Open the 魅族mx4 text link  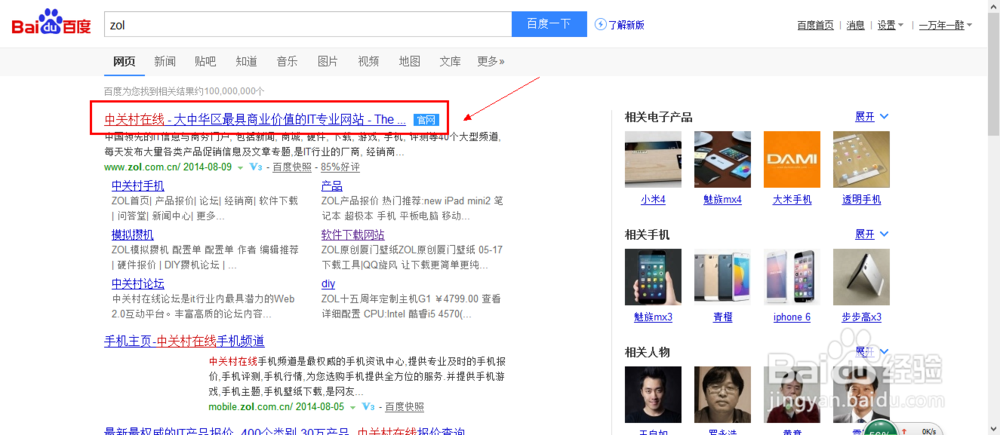pyautogui.click(x=723, y=200)
